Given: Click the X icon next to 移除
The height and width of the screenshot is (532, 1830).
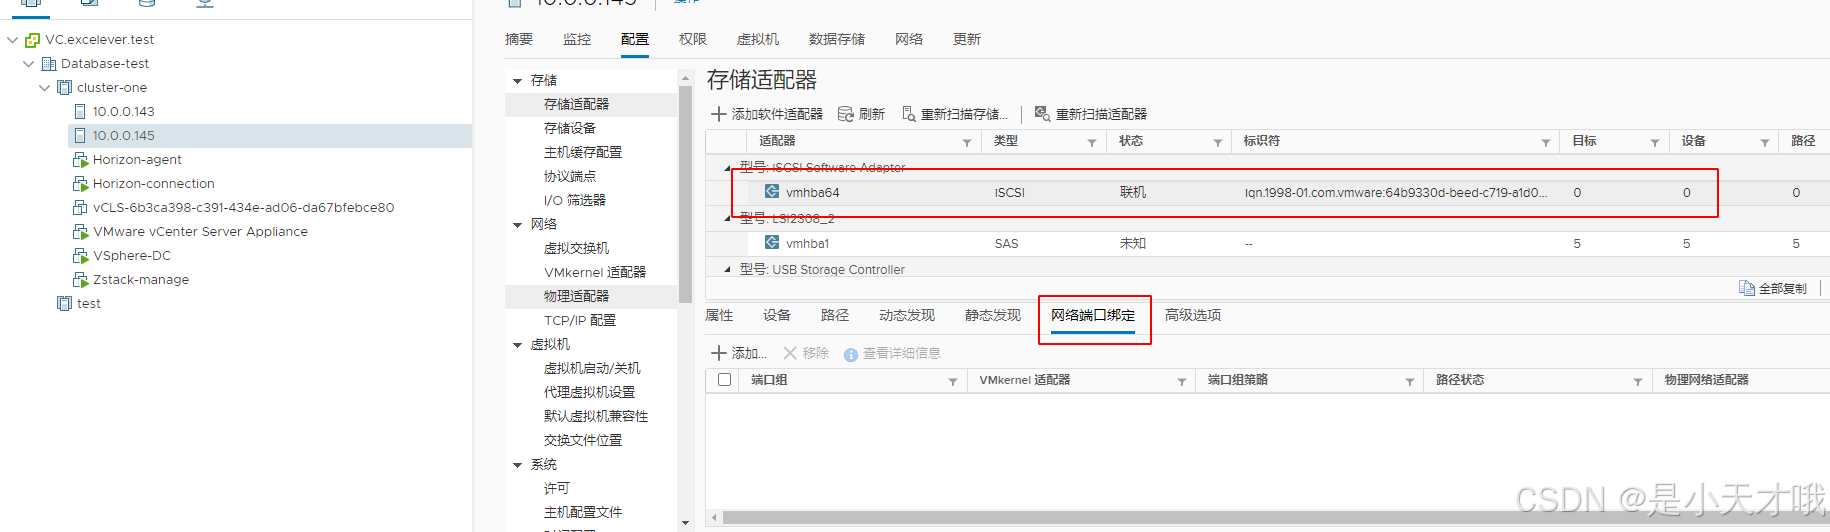Looking at the screenshot, I should [790, 353].
